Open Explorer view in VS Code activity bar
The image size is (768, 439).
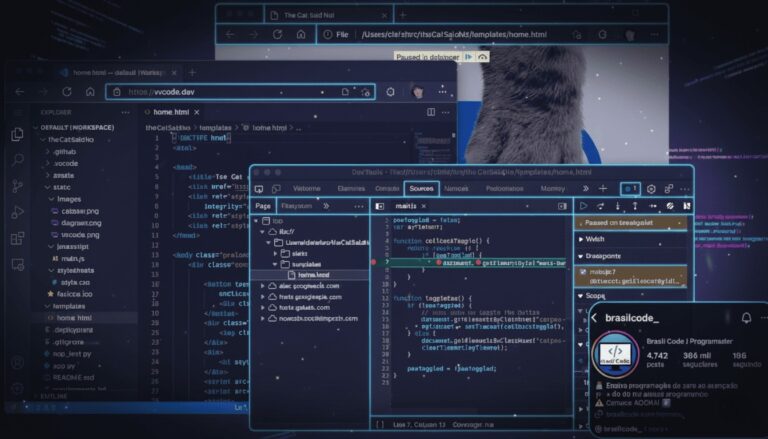(17, 134)
